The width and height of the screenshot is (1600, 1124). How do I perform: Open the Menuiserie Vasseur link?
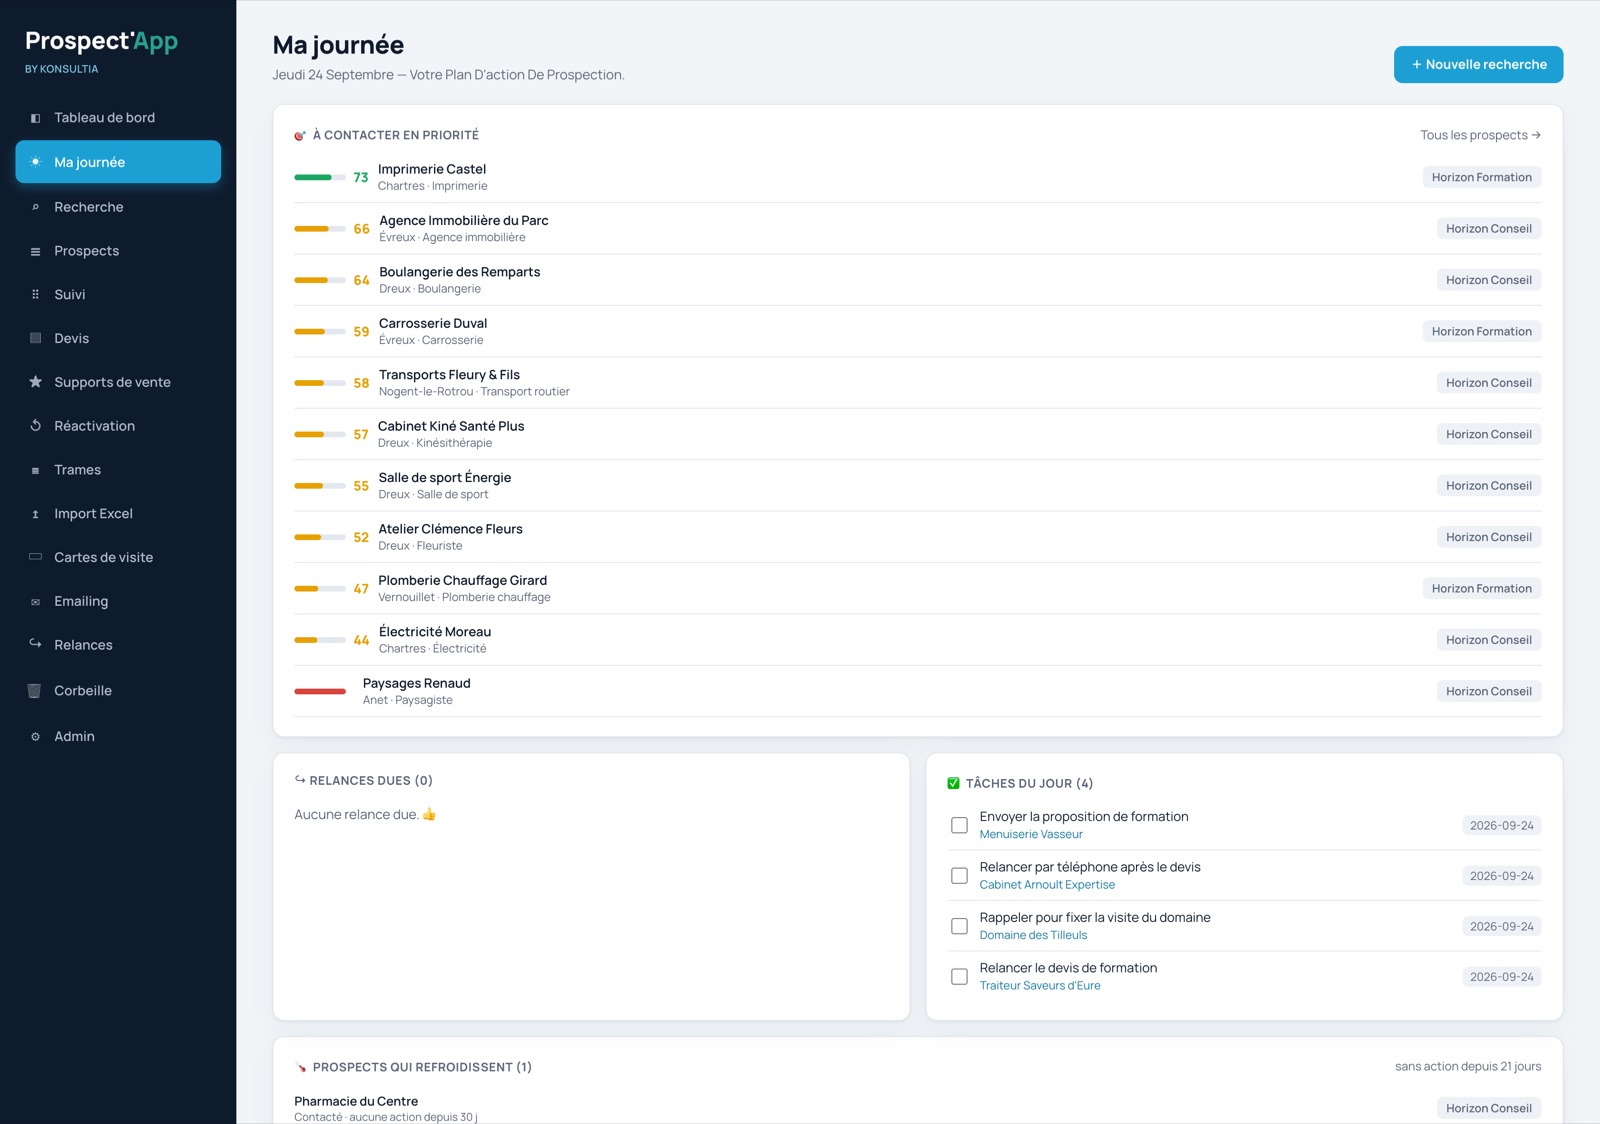1031,834
